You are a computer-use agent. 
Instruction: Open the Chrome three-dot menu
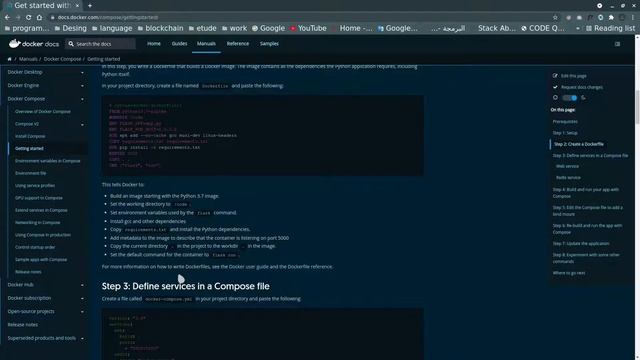click(633, 18)
